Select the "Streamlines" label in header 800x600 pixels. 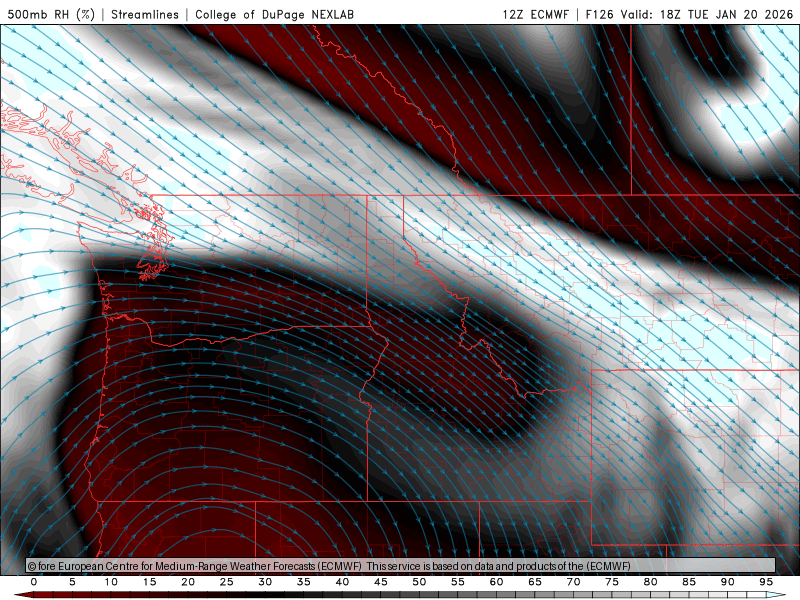click(145, 14)
